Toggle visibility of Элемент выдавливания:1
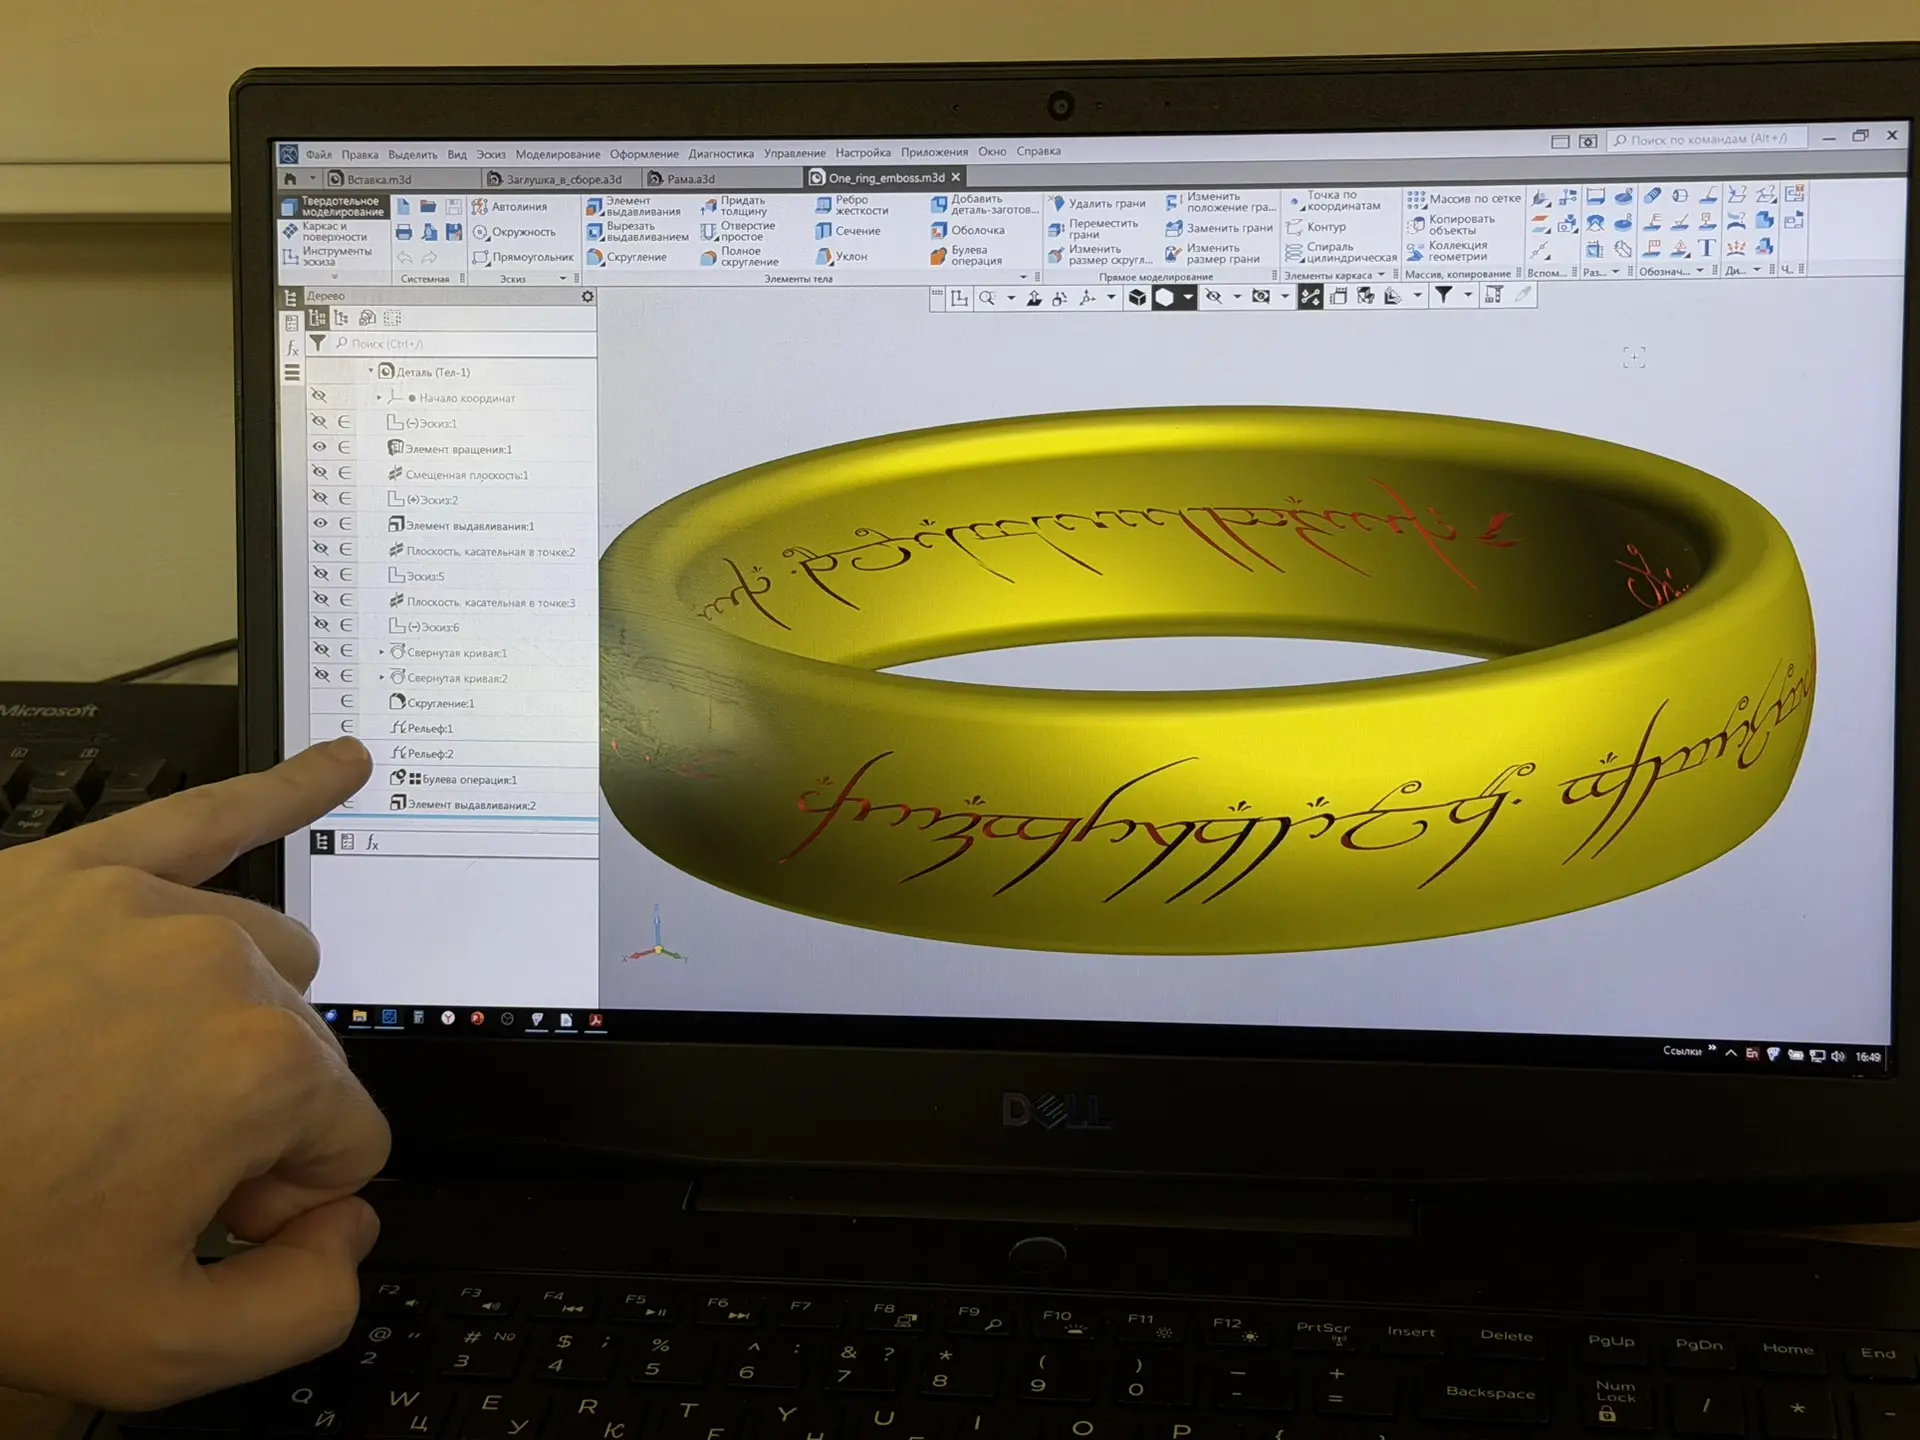This screenshot has width=1920, height=1440. pyautogui.click(x=320, y=523)
